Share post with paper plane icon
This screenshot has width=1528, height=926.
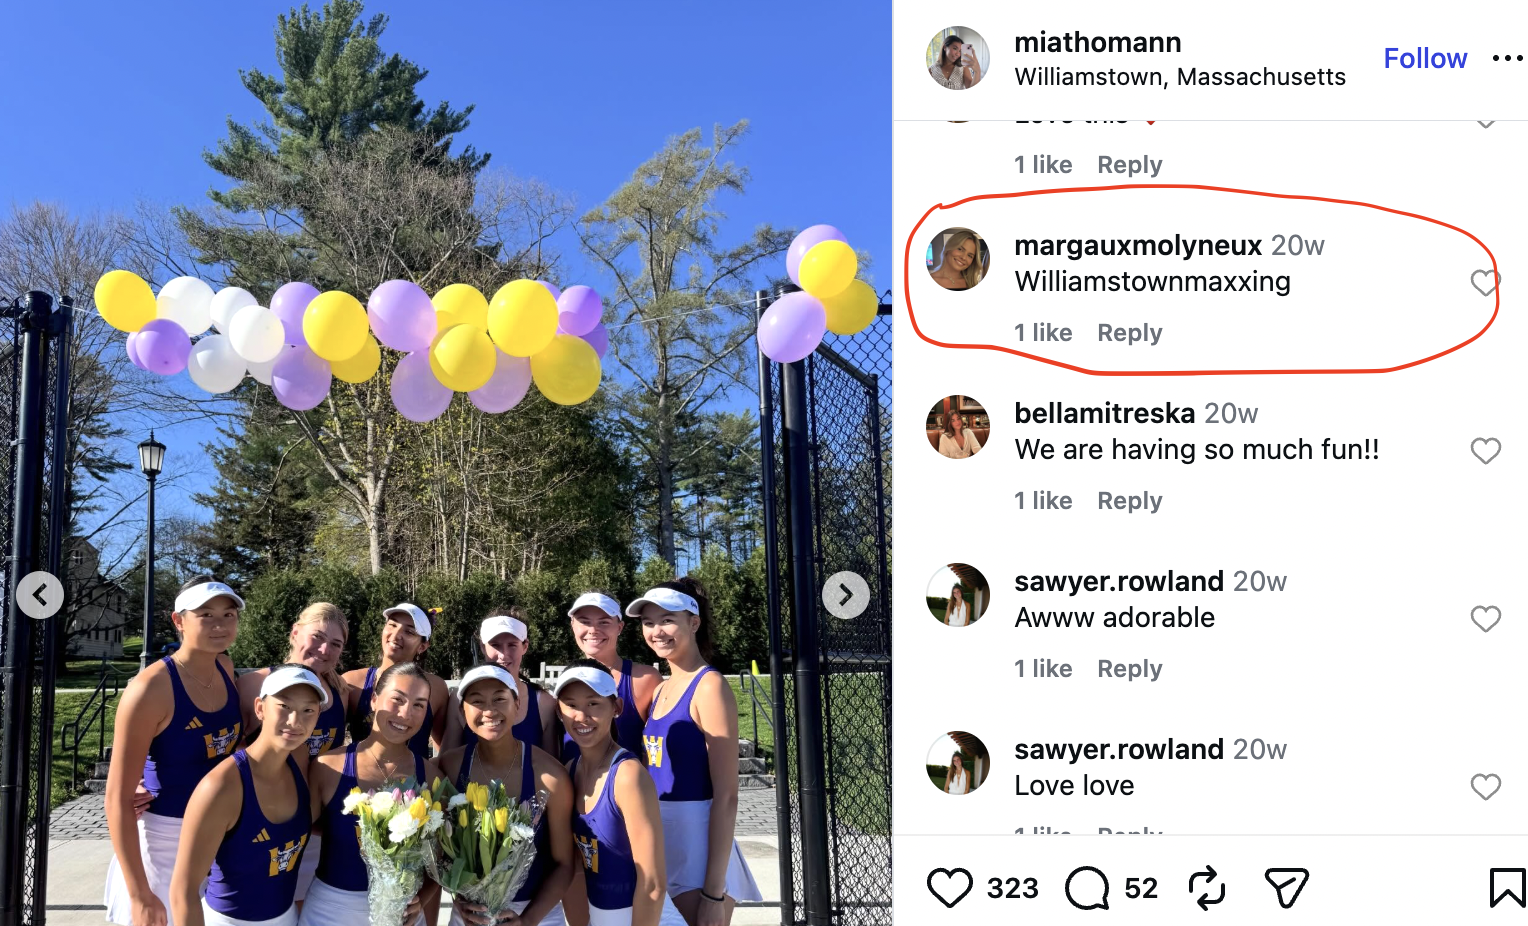(x=1286, y=888)
